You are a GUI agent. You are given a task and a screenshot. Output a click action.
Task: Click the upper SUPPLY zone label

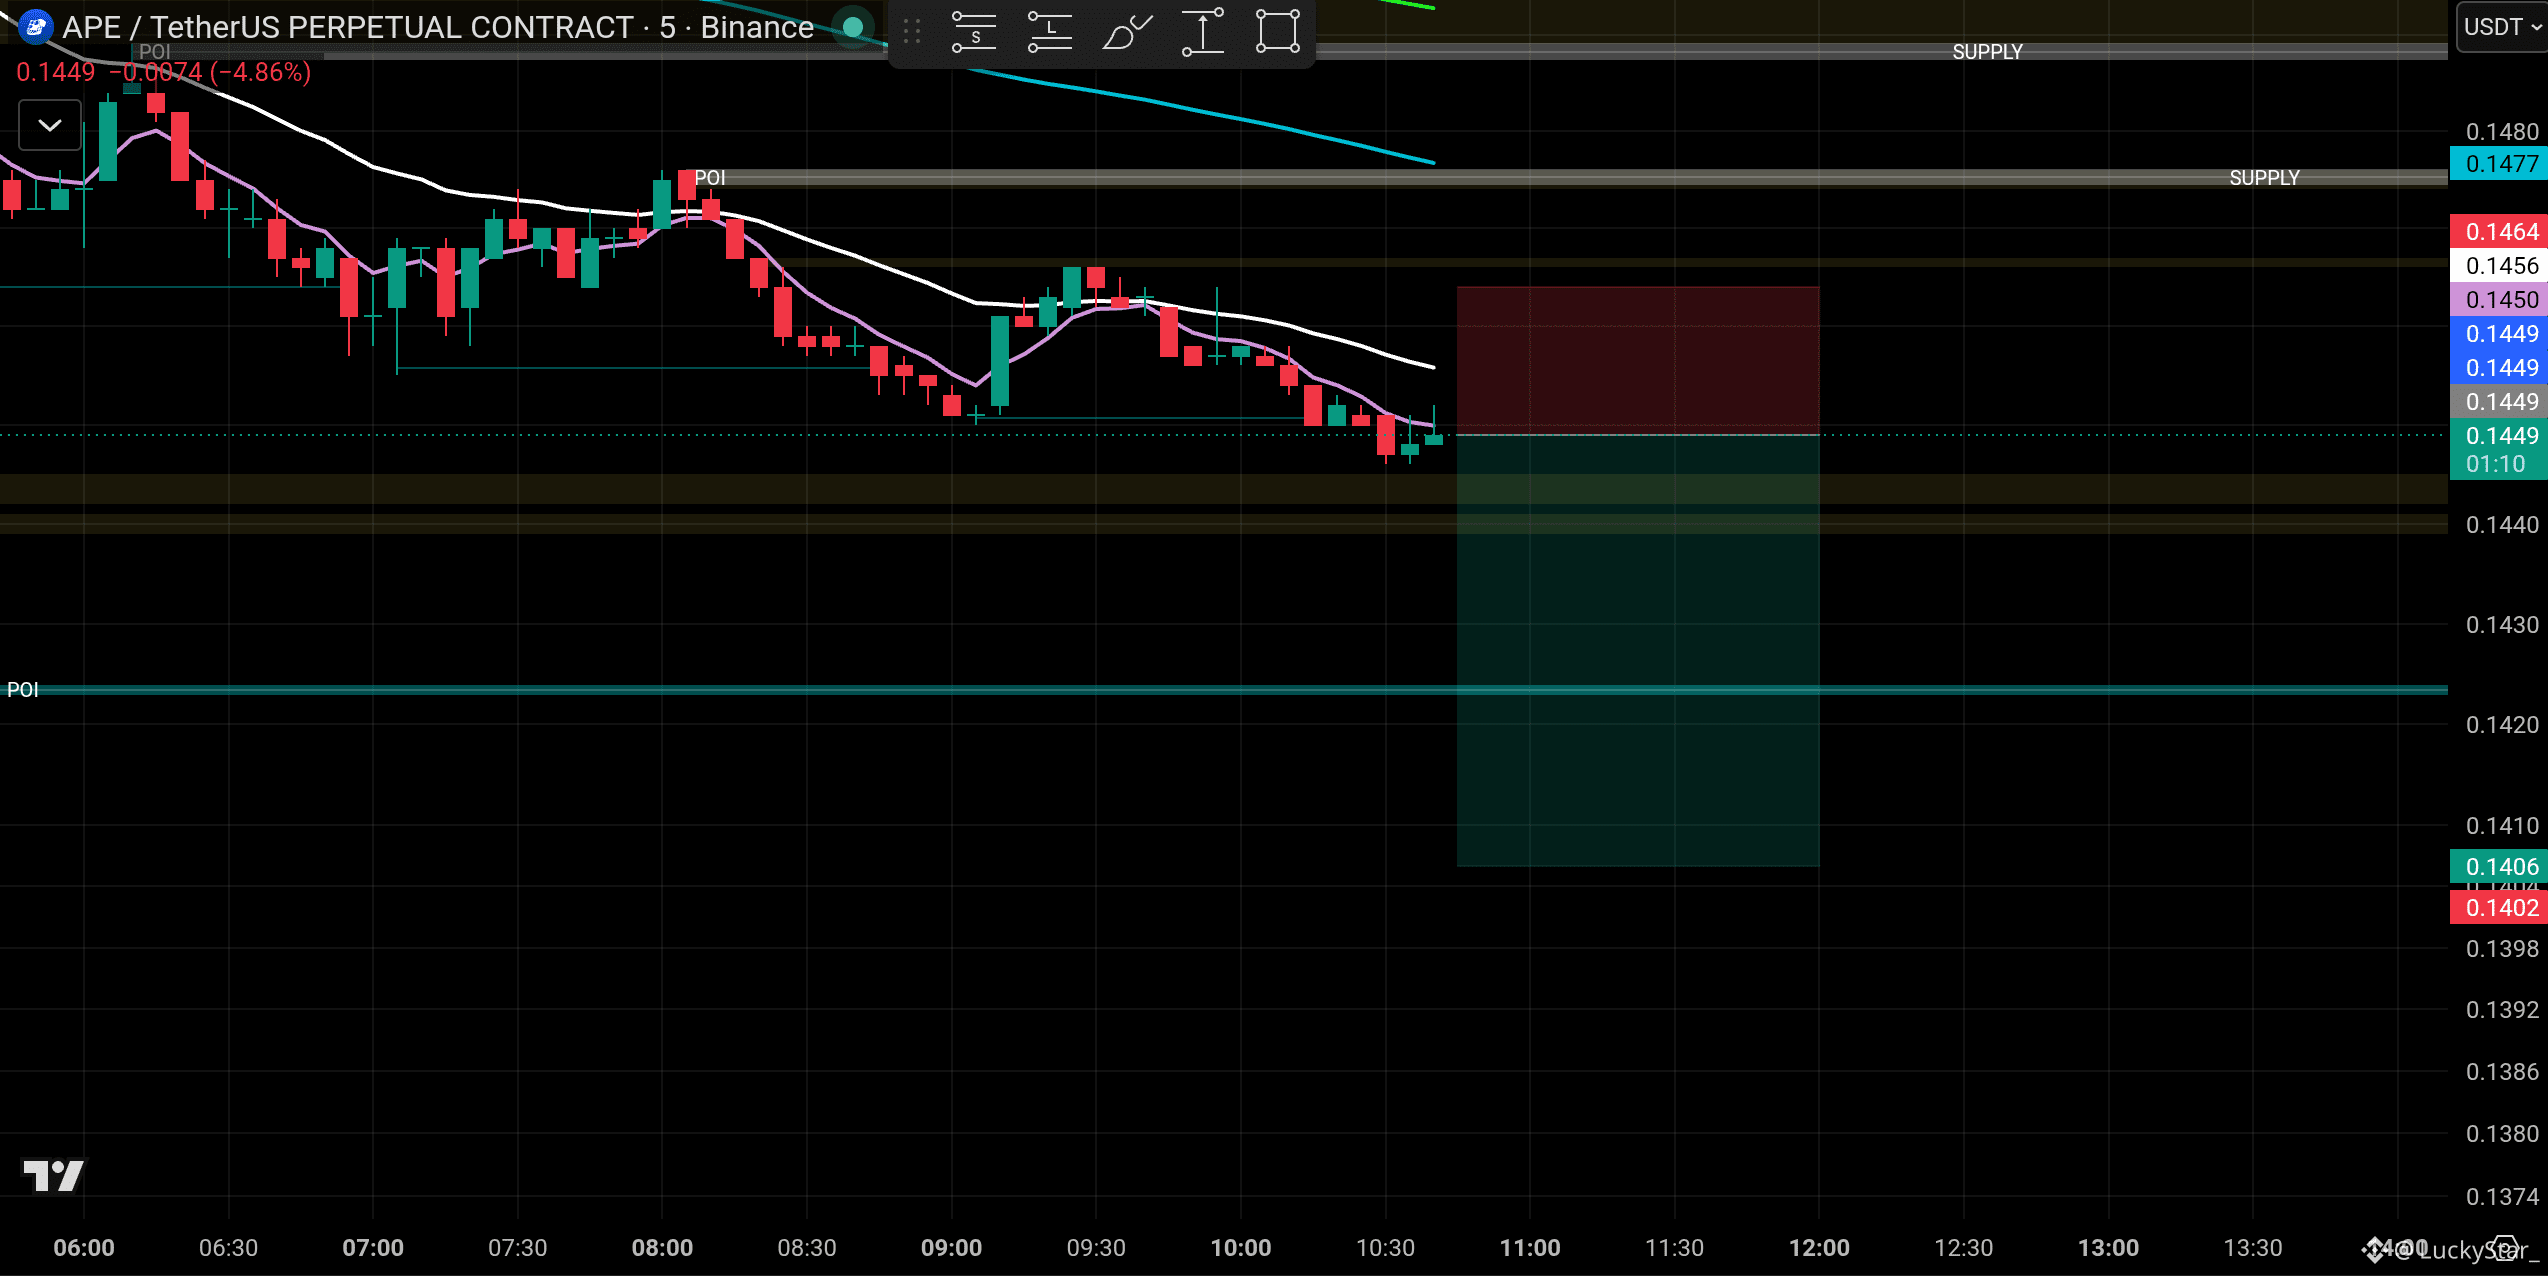1987,51
